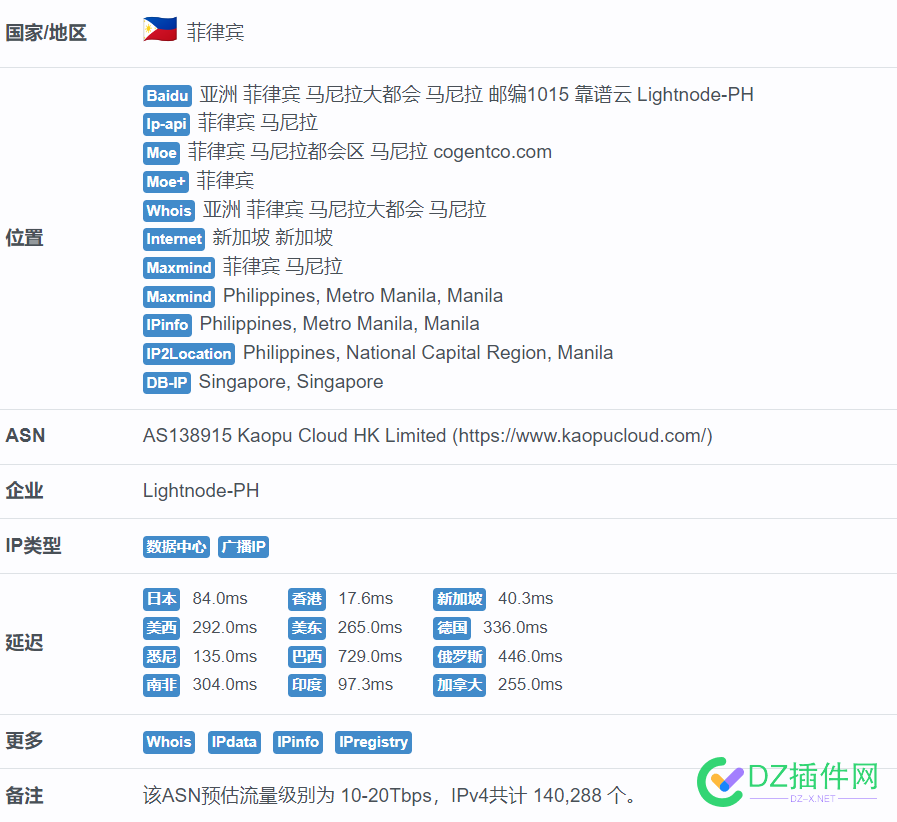Click the 印度 latency badge
The image size is (897, 822).
307,685
